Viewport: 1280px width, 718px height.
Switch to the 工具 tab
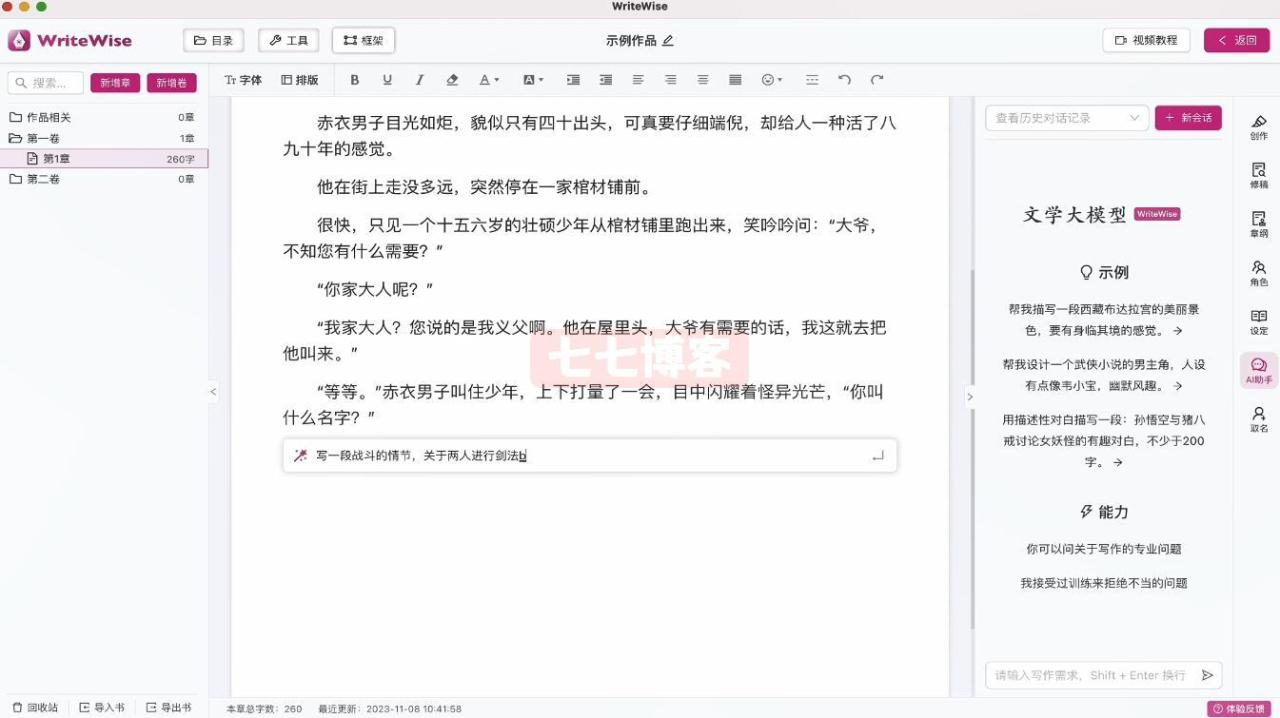tap(288, 40)
